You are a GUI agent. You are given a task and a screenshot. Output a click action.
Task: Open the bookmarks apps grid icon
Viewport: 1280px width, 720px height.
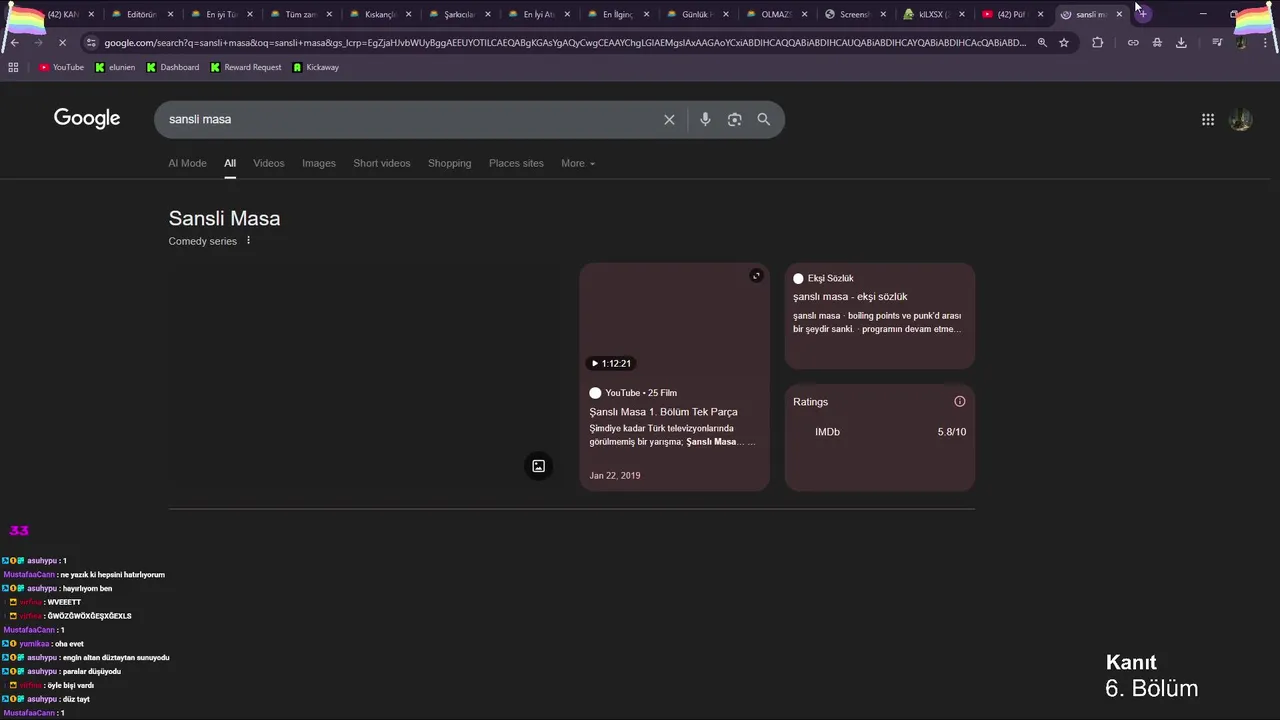point(13,67)
